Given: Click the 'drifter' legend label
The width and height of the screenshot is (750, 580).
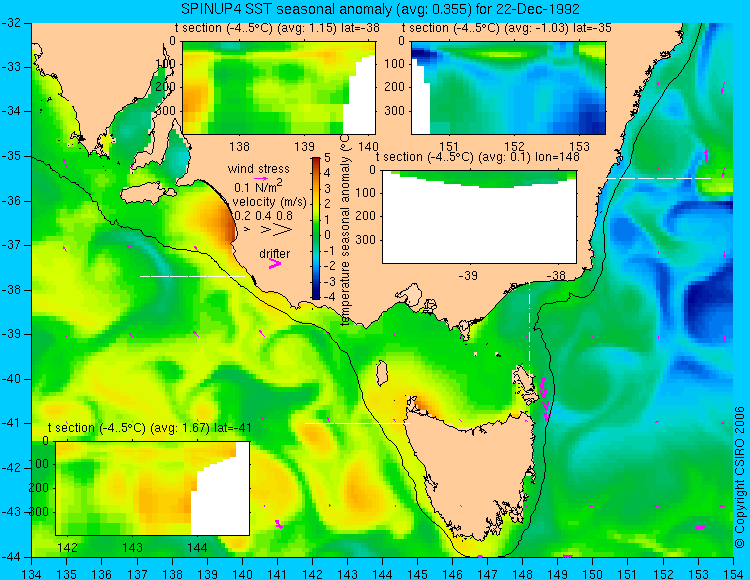Looking at the screenshot, I should 275,253.
